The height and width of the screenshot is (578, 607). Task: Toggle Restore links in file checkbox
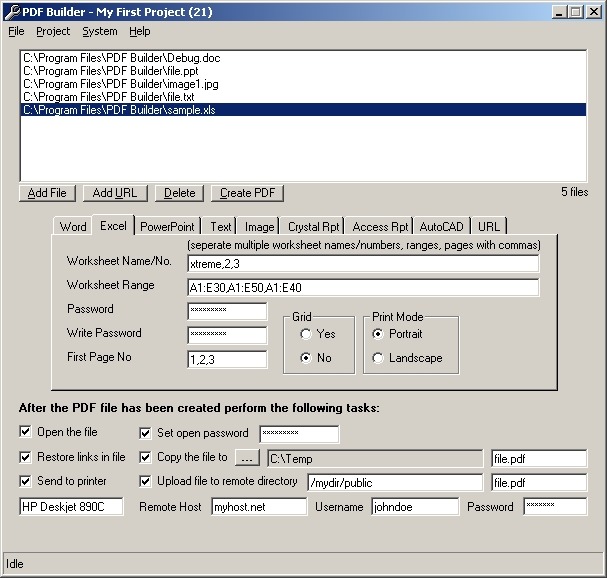click(25, 457)
